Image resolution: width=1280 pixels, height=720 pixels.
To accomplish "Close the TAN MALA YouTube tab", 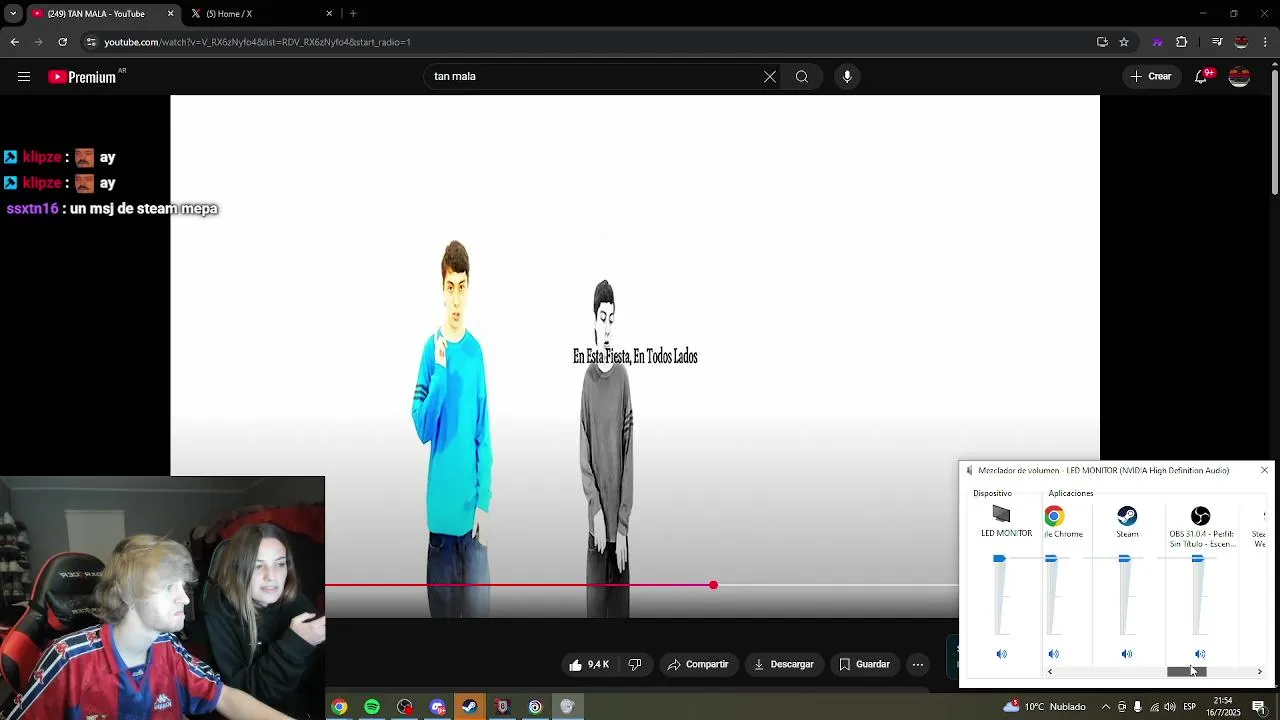I will pyautogui.click(x=170, y=14).
